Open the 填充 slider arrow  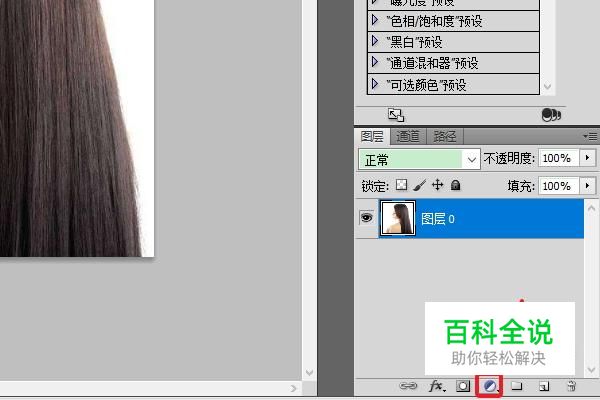[587, 186]
